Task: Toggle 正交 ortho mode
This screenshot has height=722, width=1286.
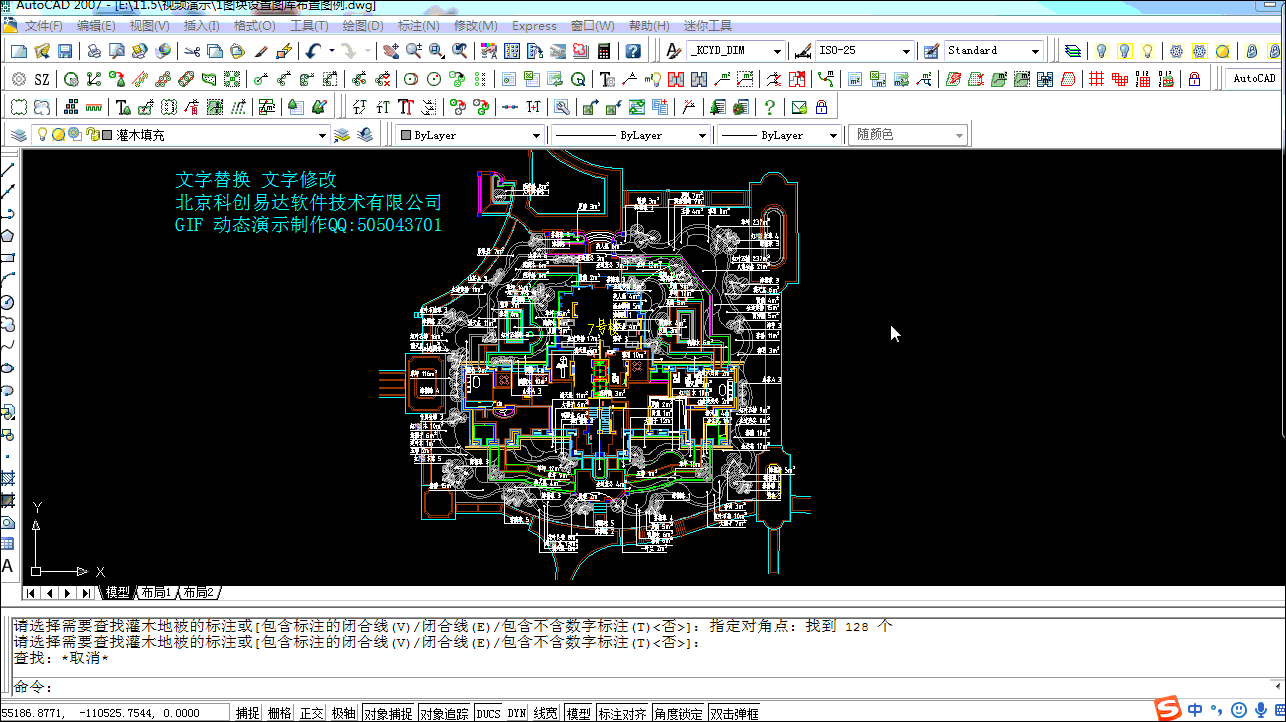Action: [x=311, y=714]
